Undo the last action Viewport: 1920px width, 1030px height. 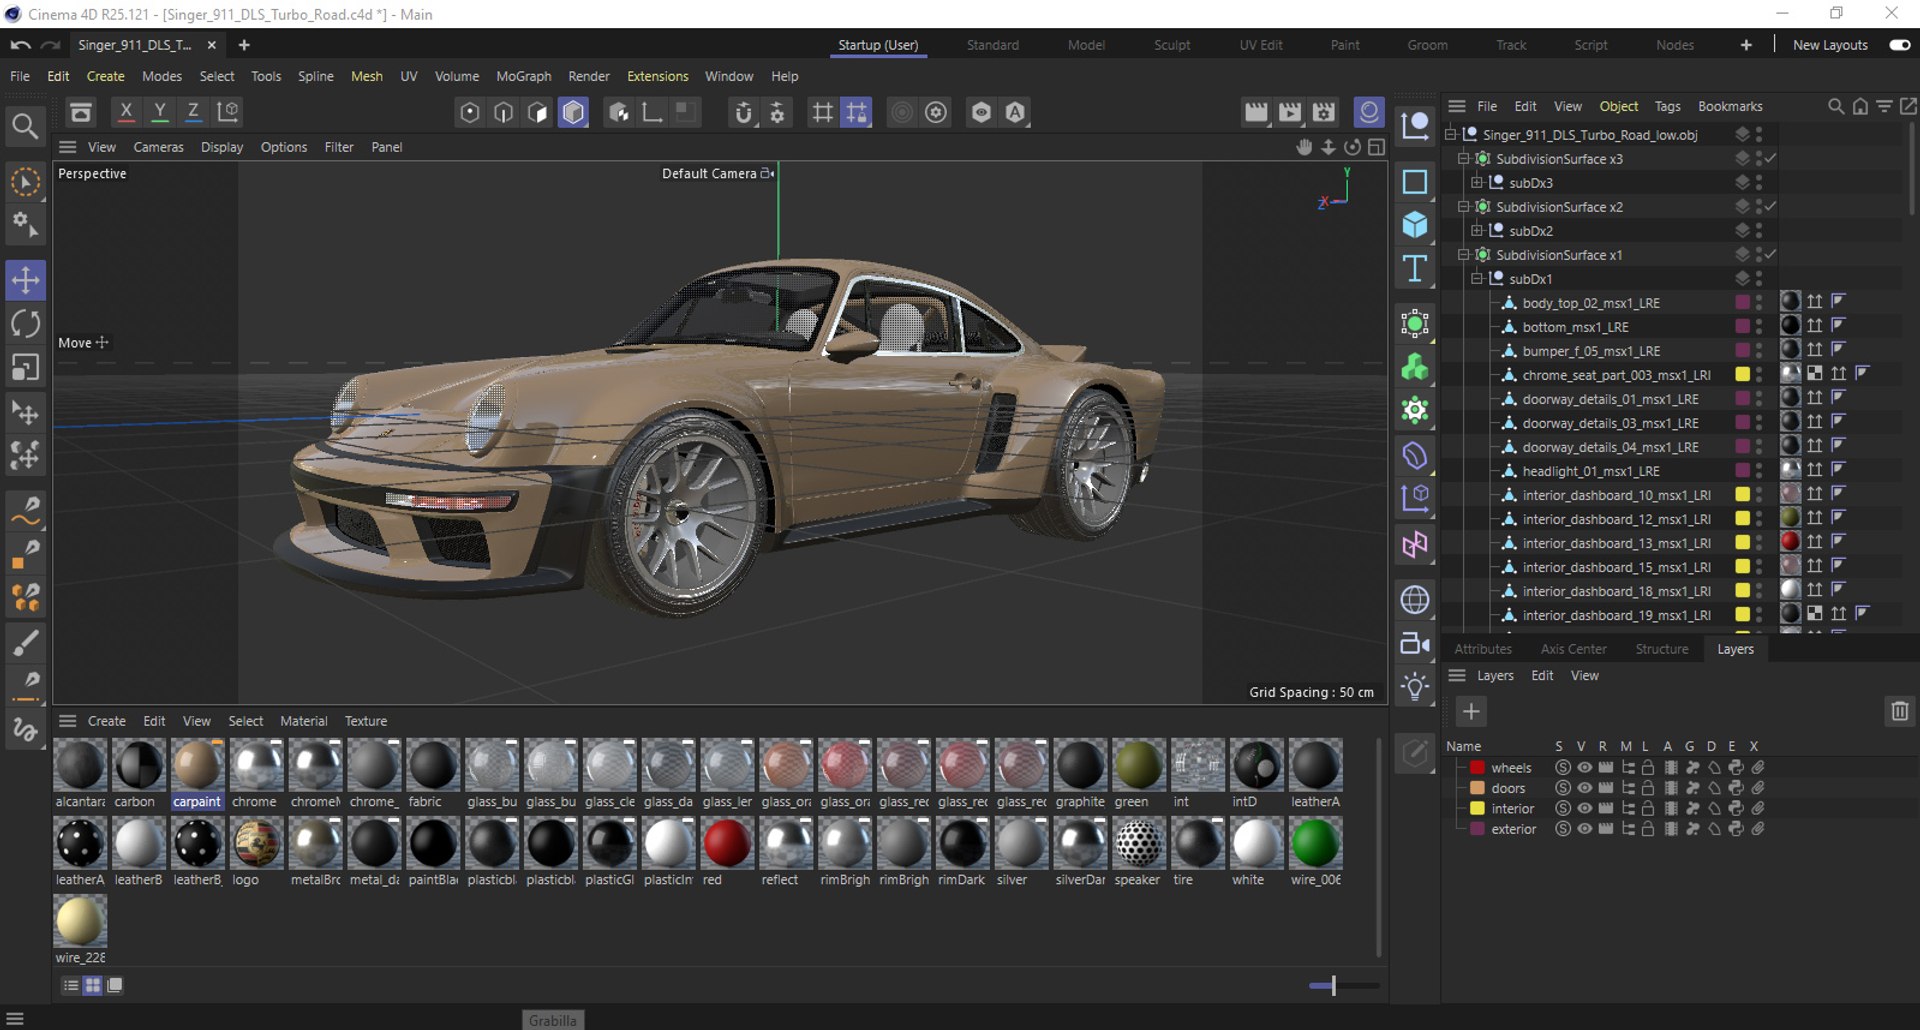(20, 45)
